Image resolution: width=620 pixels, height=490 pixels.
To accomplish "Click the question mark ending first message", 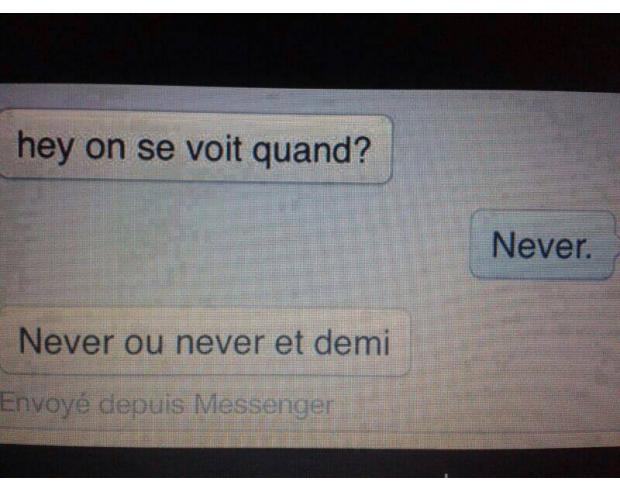I will pos(362,150).
